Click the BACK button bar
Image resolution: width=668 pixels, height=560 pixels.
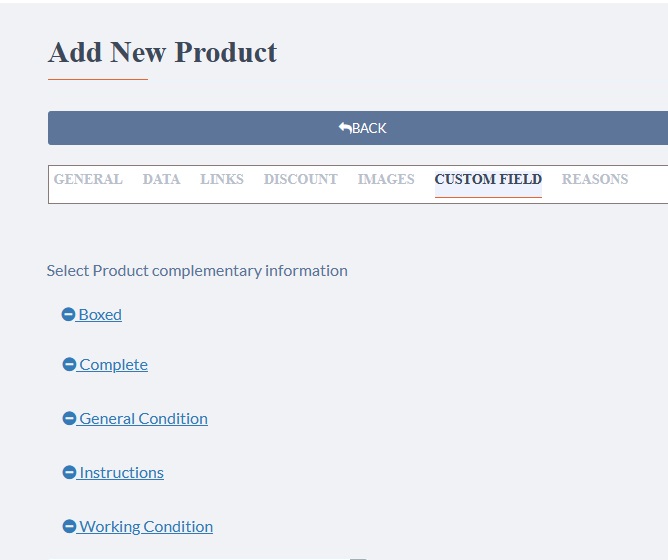[358, 128]
